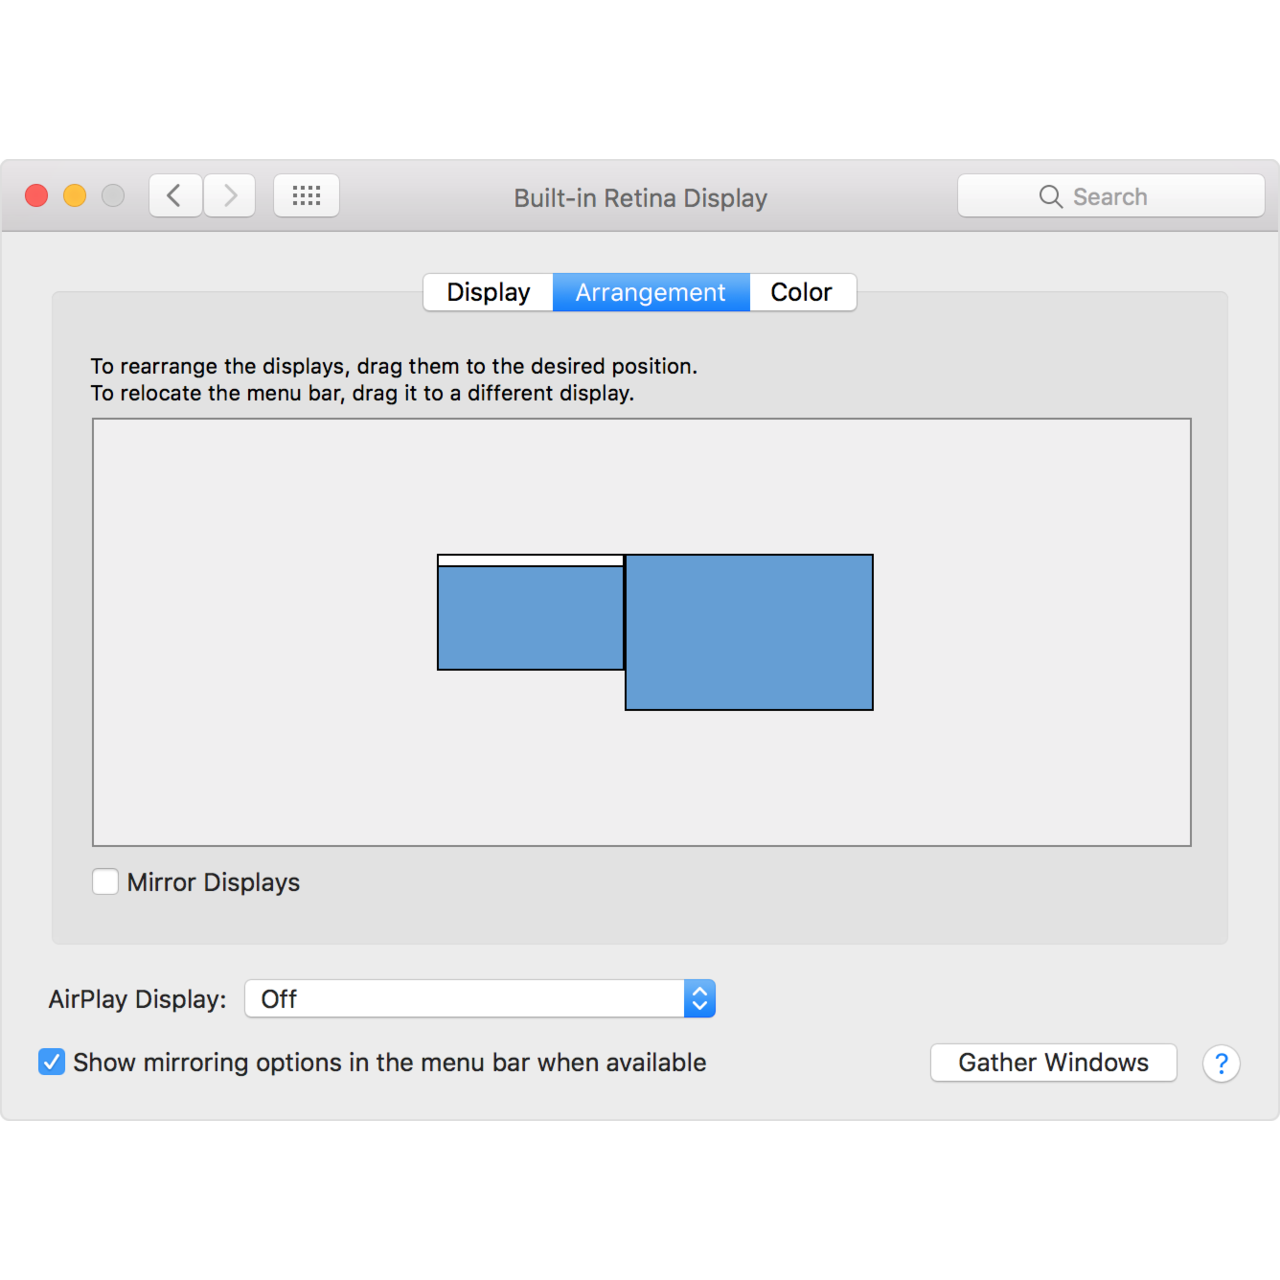Select the larger right display rectangle

pos(749,632)
